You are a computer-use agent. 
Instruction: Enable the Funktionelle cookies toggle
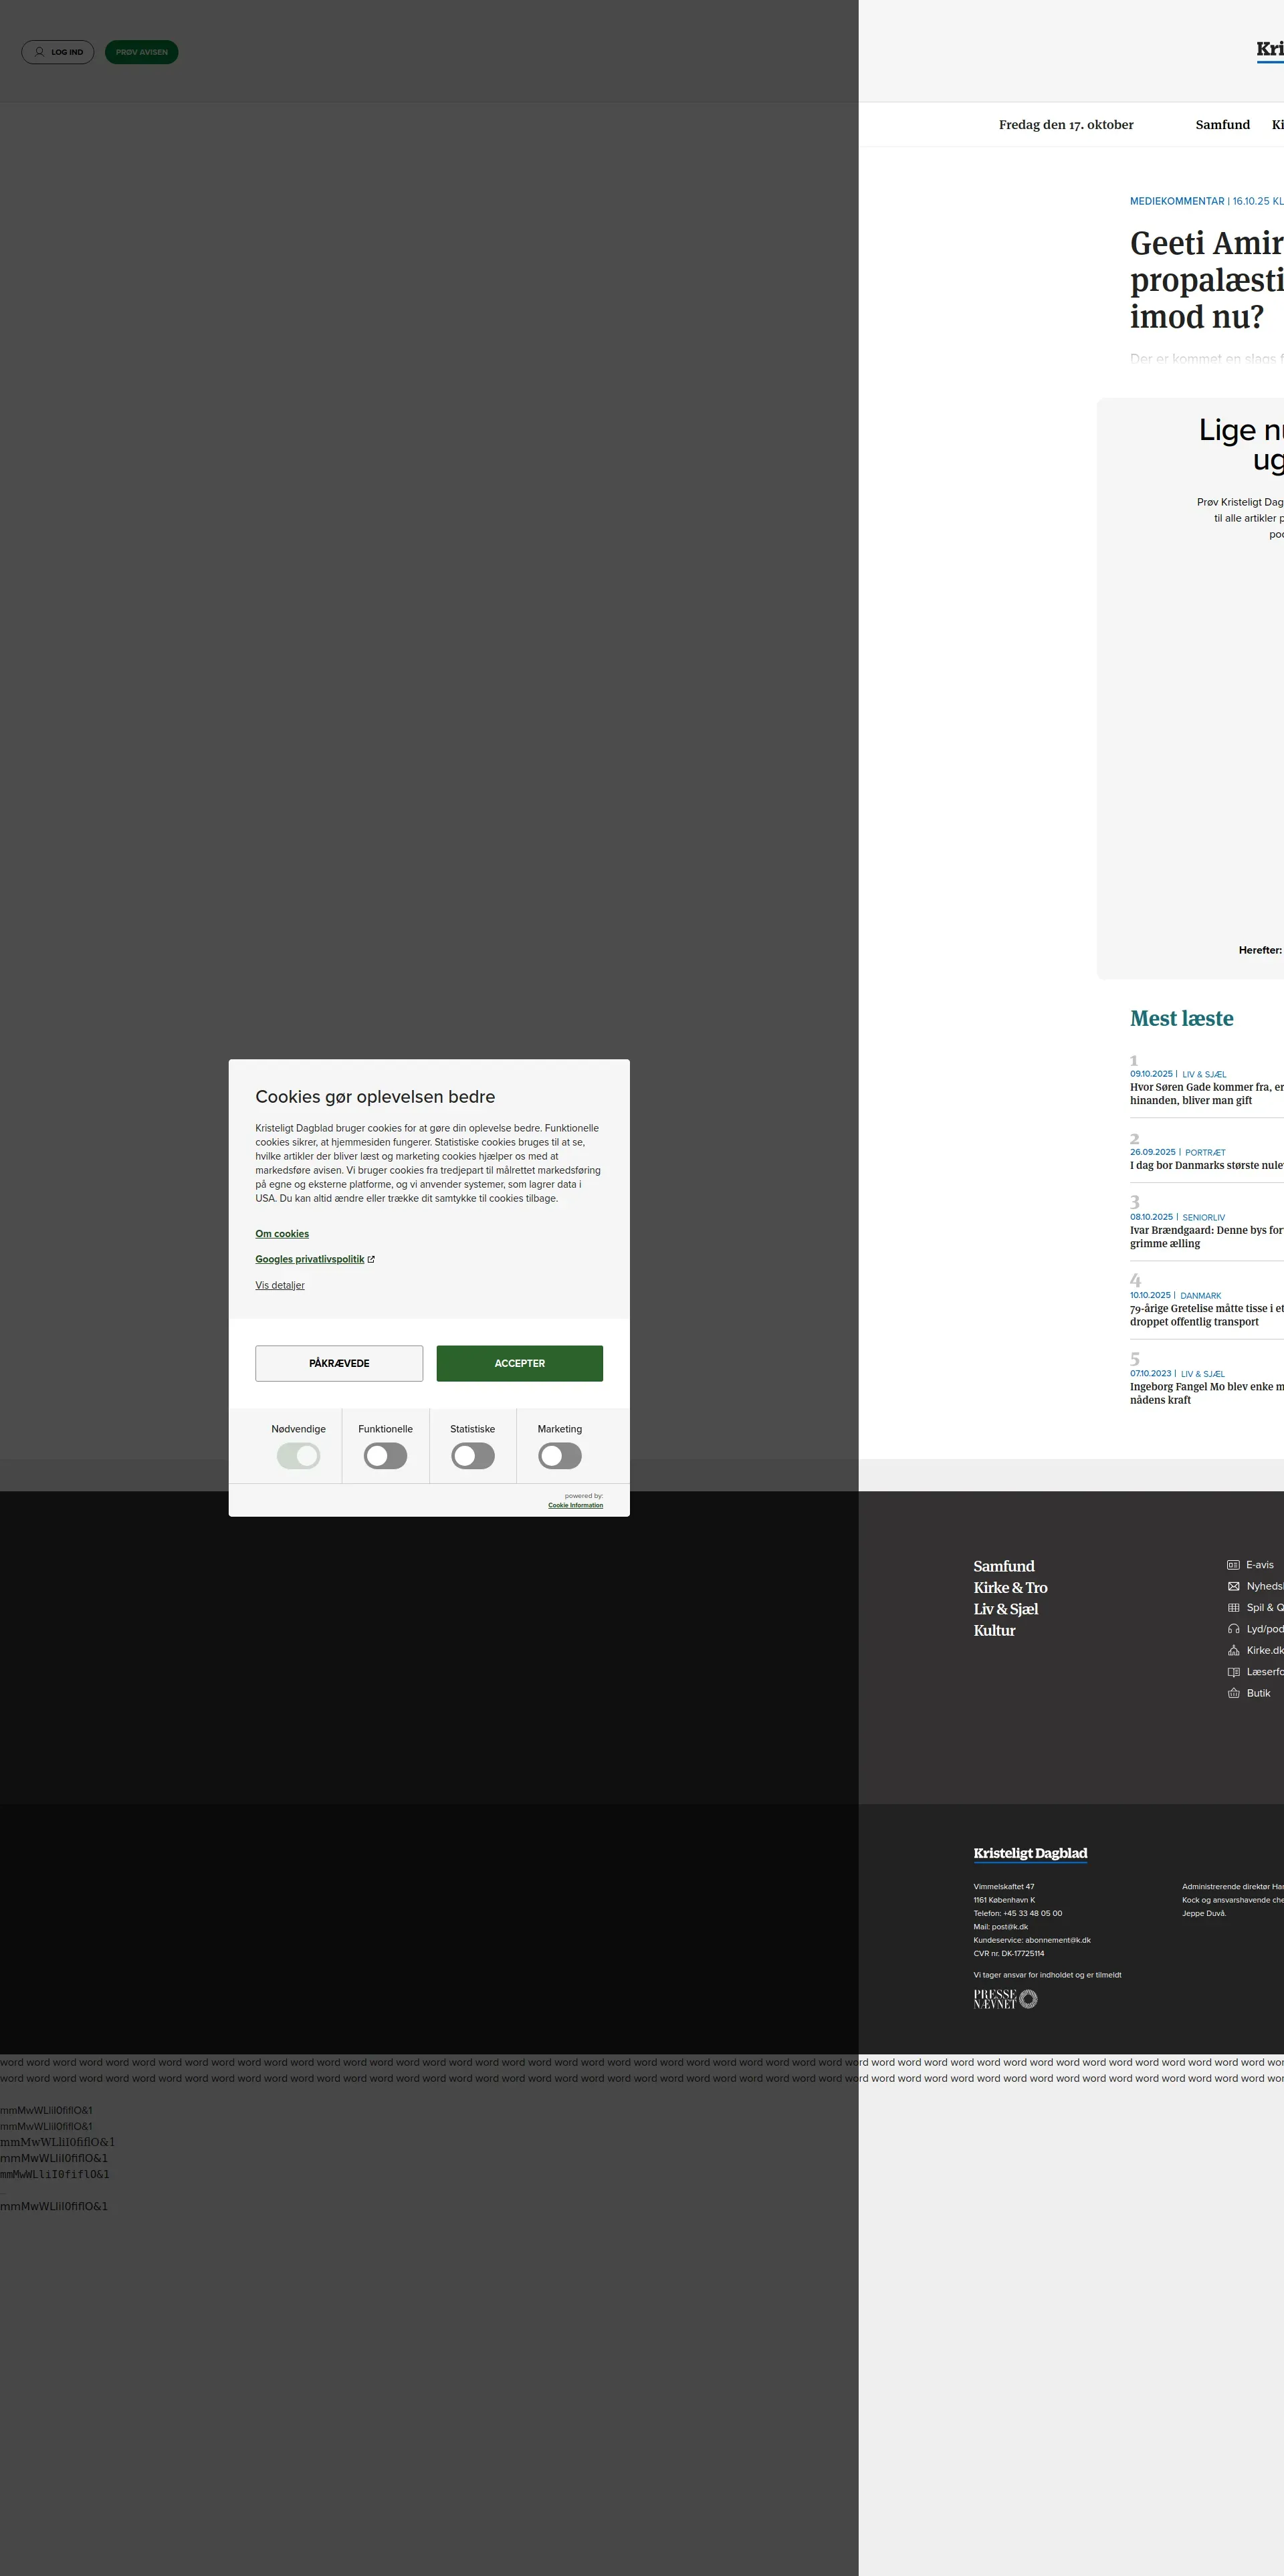[x=385, y=1456]
